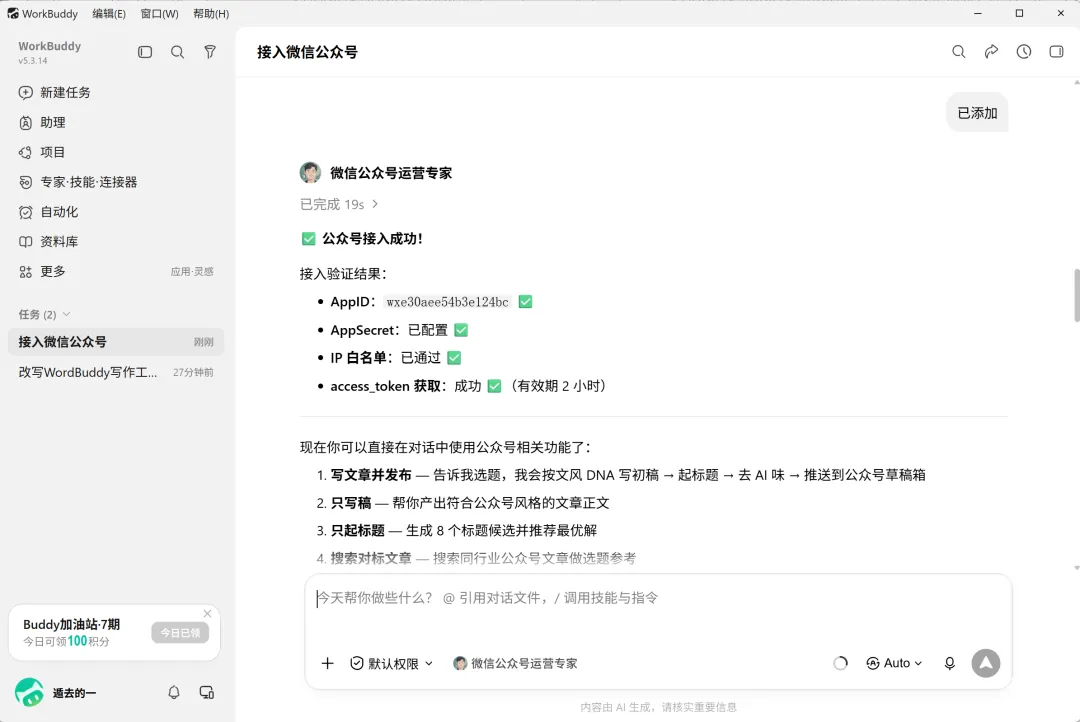Add attachment with plus icon

click(x=327, y=663)
